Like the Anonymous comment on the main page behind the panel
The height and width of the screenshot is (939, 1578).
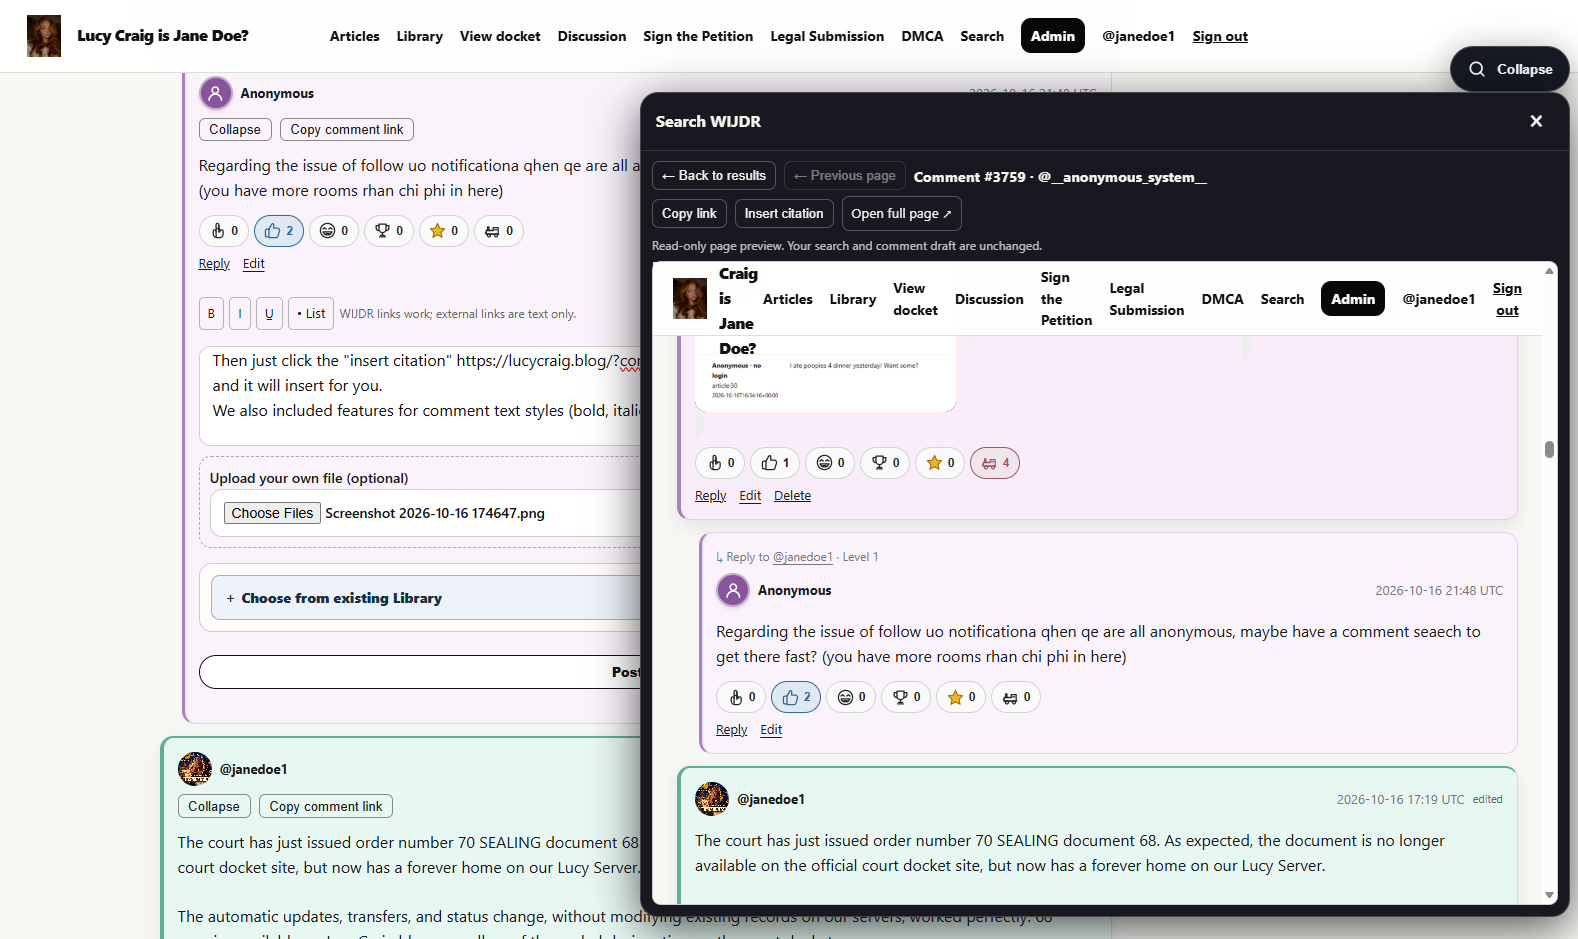[x=279, y=231]
